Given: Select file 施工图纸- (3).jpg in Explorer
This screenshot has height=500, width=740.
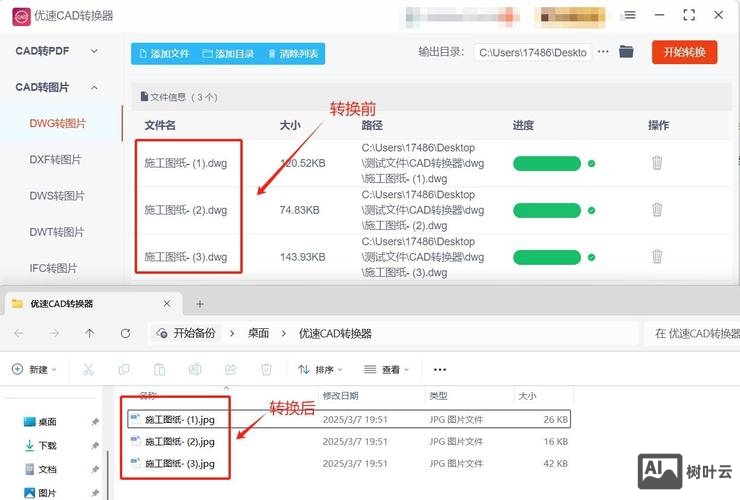Looking at the screenshot, I should pos(349,464).
